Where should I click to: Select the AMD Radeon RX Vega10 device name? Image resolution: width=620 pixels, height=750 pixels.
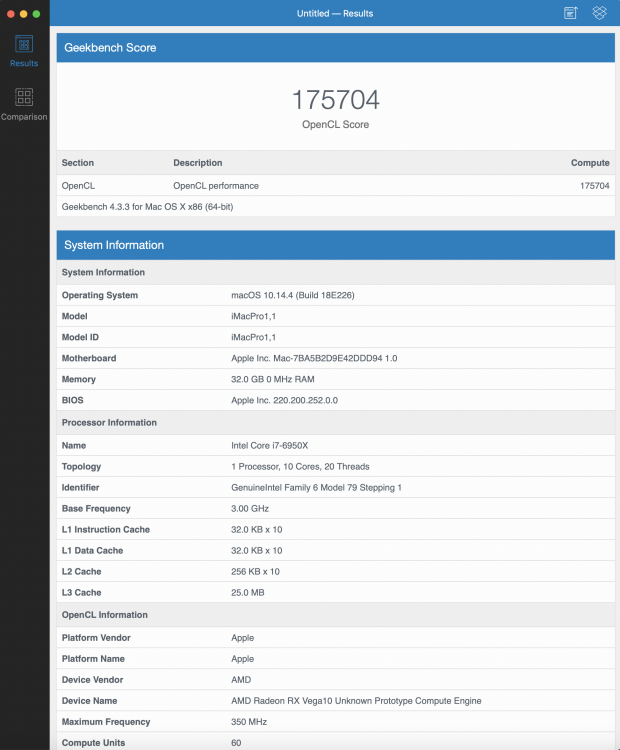point(356,701)
